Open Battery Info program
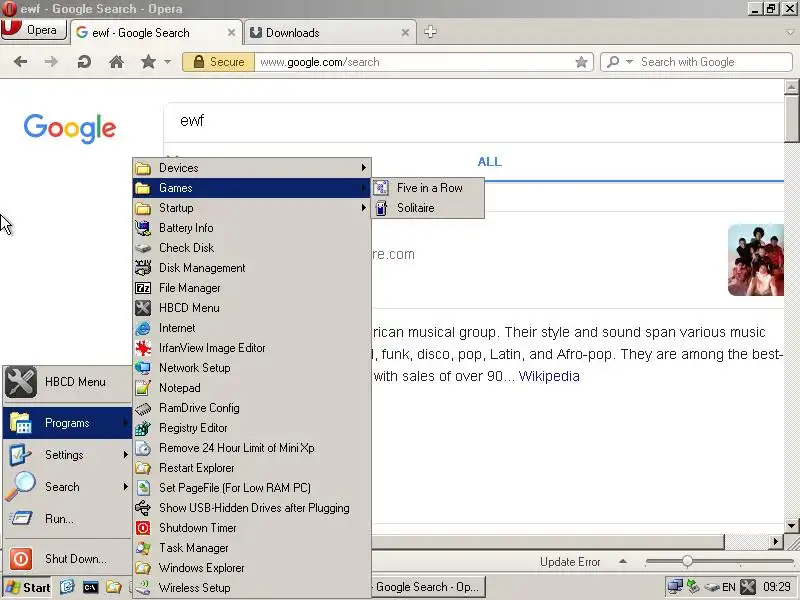 coord(252,228)
